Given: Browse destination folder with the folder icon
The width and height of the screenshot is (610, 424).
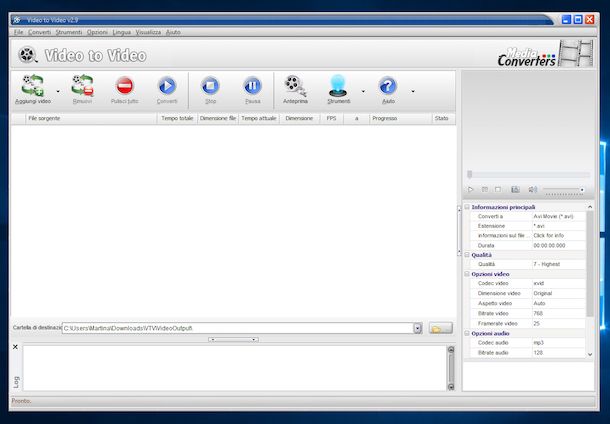Looking at the screenshot, I should (440, 328).
